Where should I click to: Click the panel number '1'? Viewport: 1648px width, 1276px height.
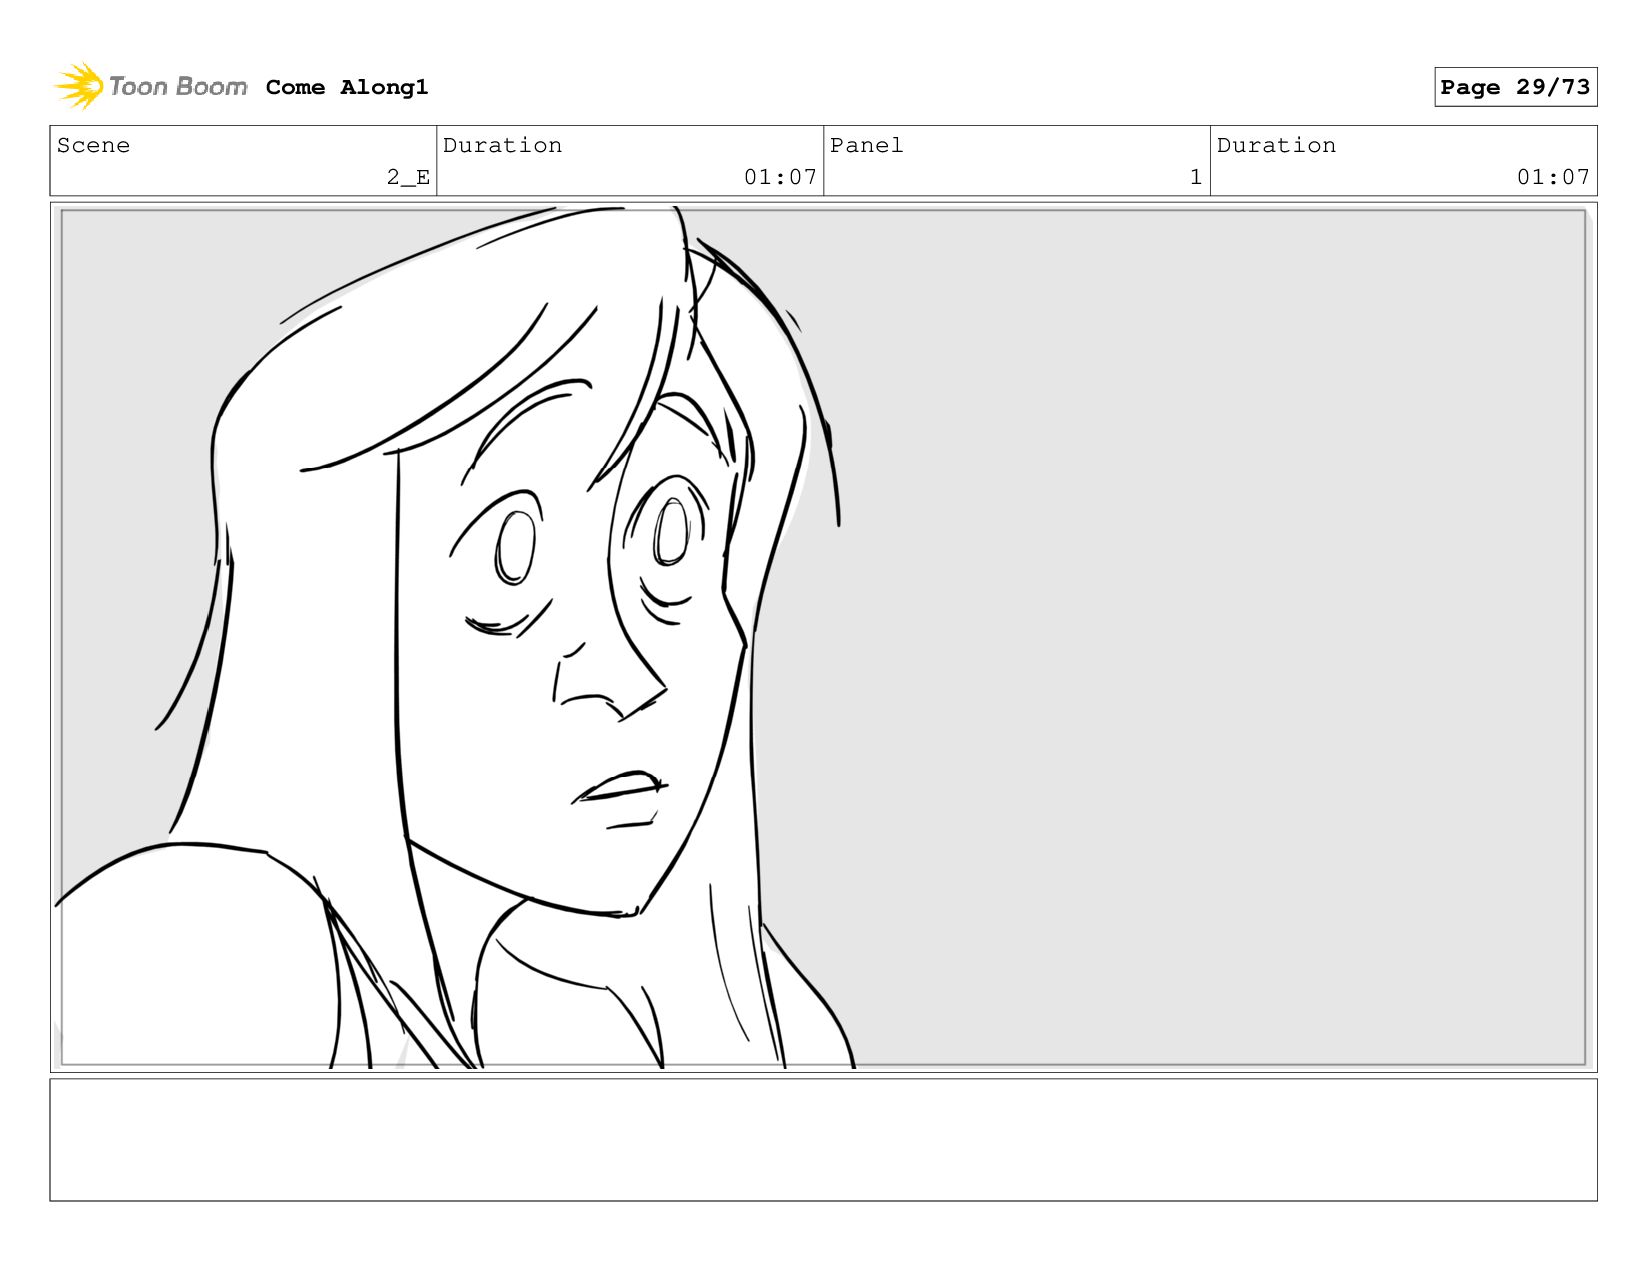pos(1195,177)
